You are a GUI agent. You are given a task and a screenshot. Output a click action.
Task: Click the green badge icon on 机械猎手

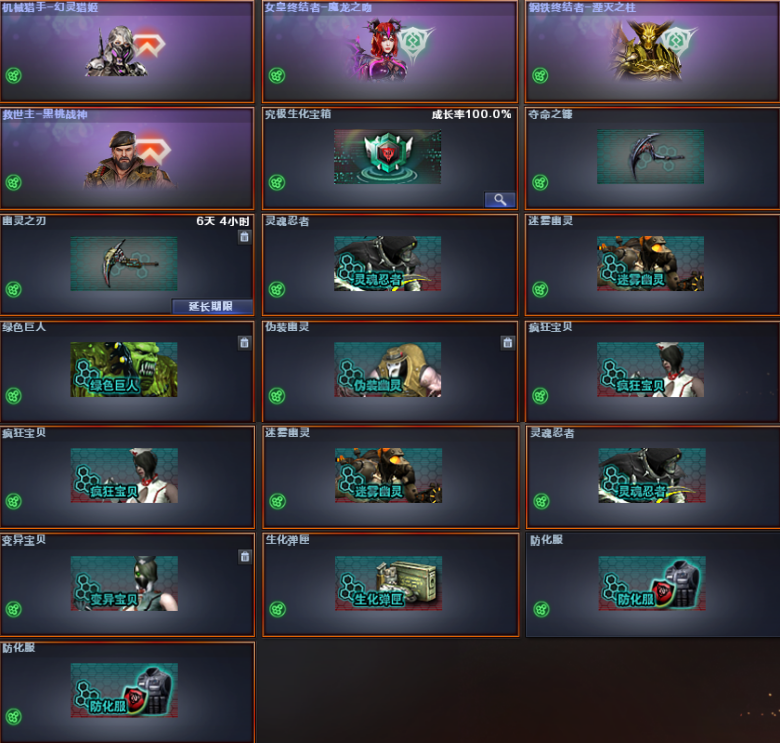coord(14,76)
